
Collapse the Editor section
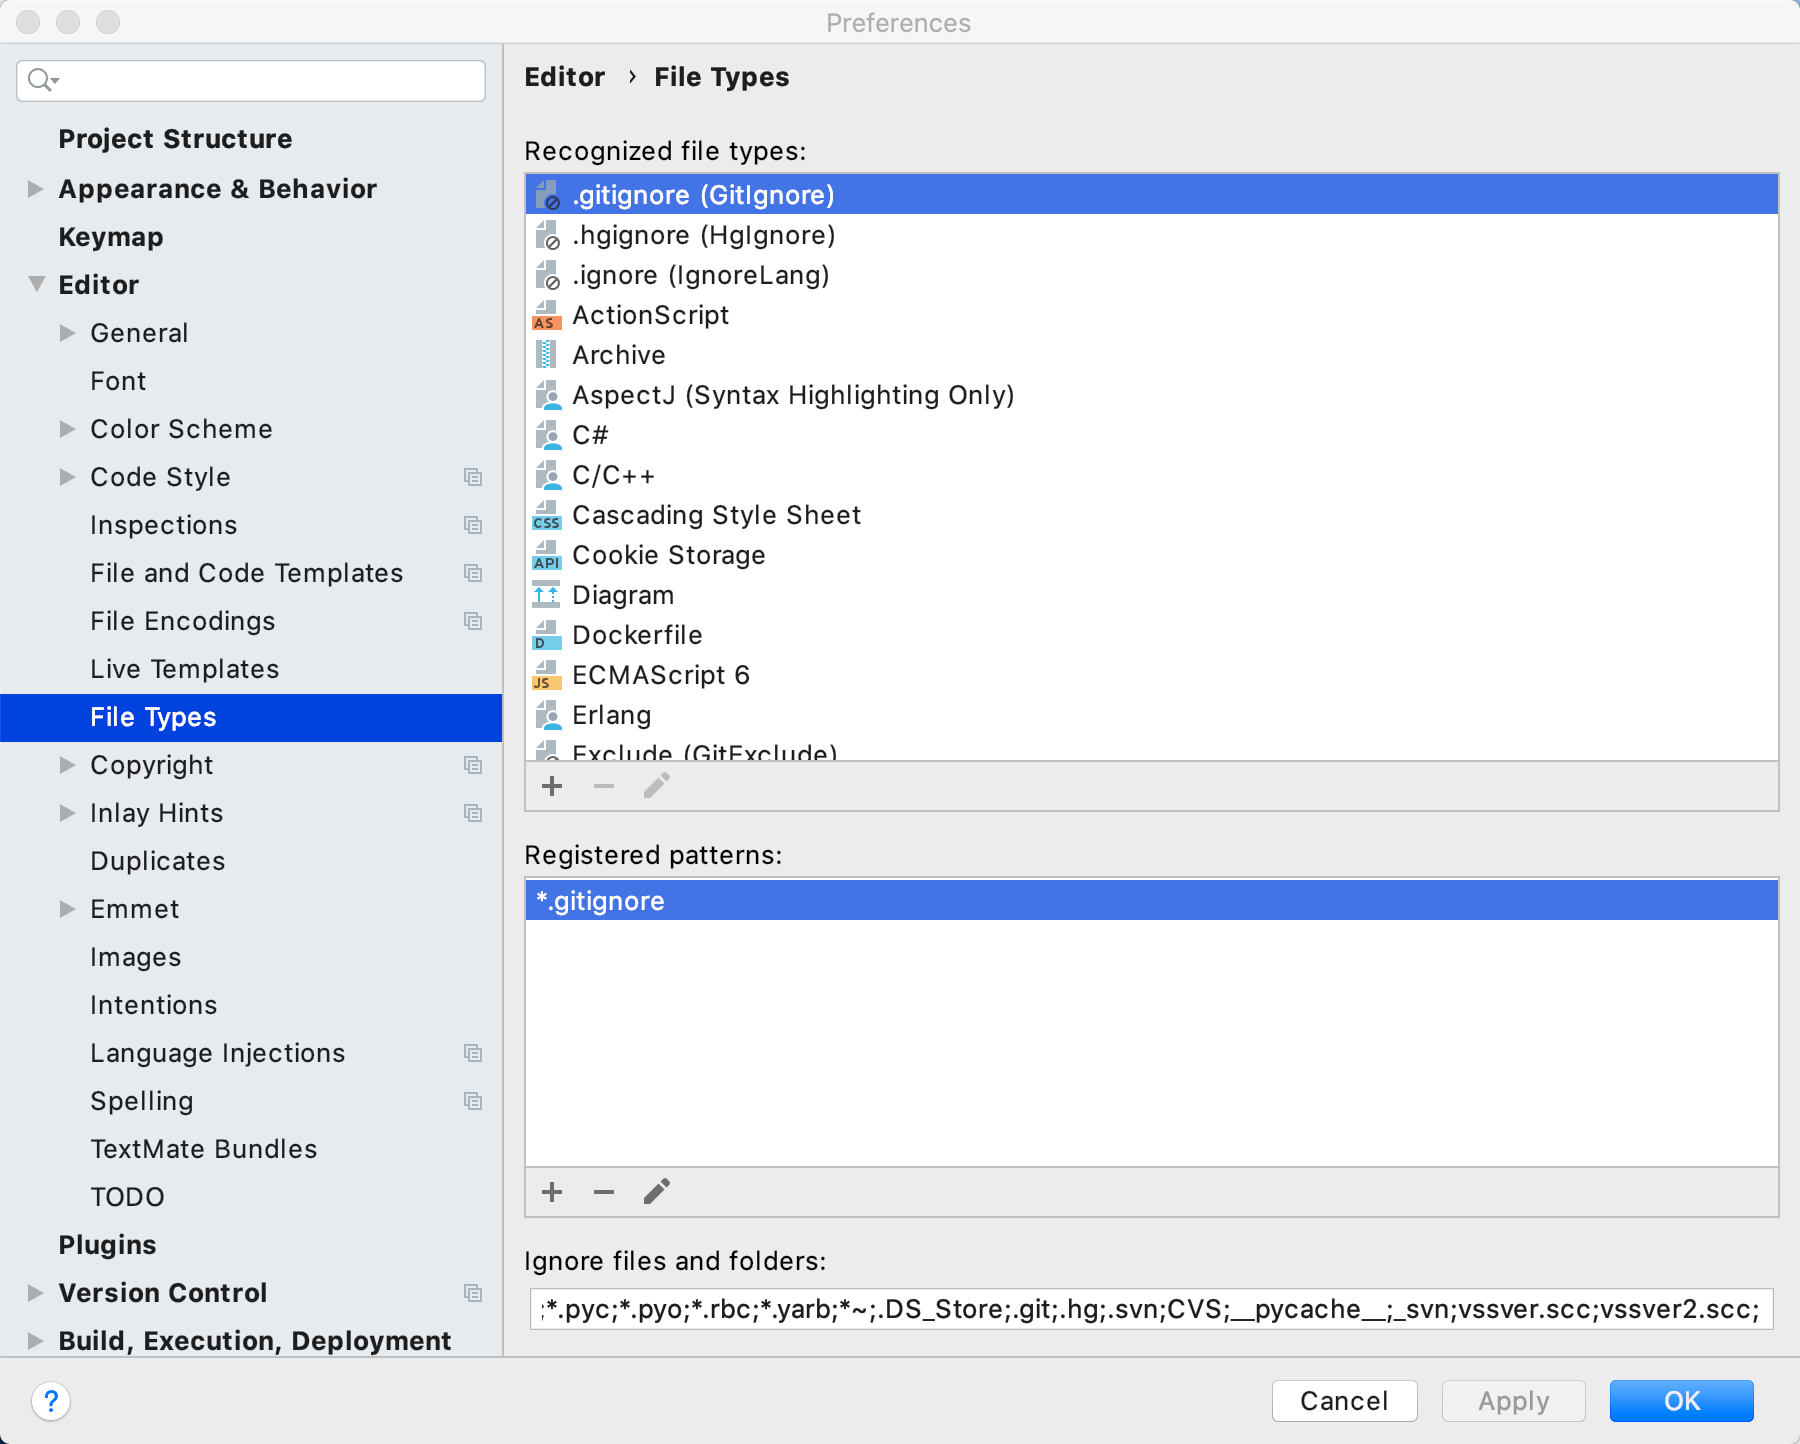tap(35, 284)
